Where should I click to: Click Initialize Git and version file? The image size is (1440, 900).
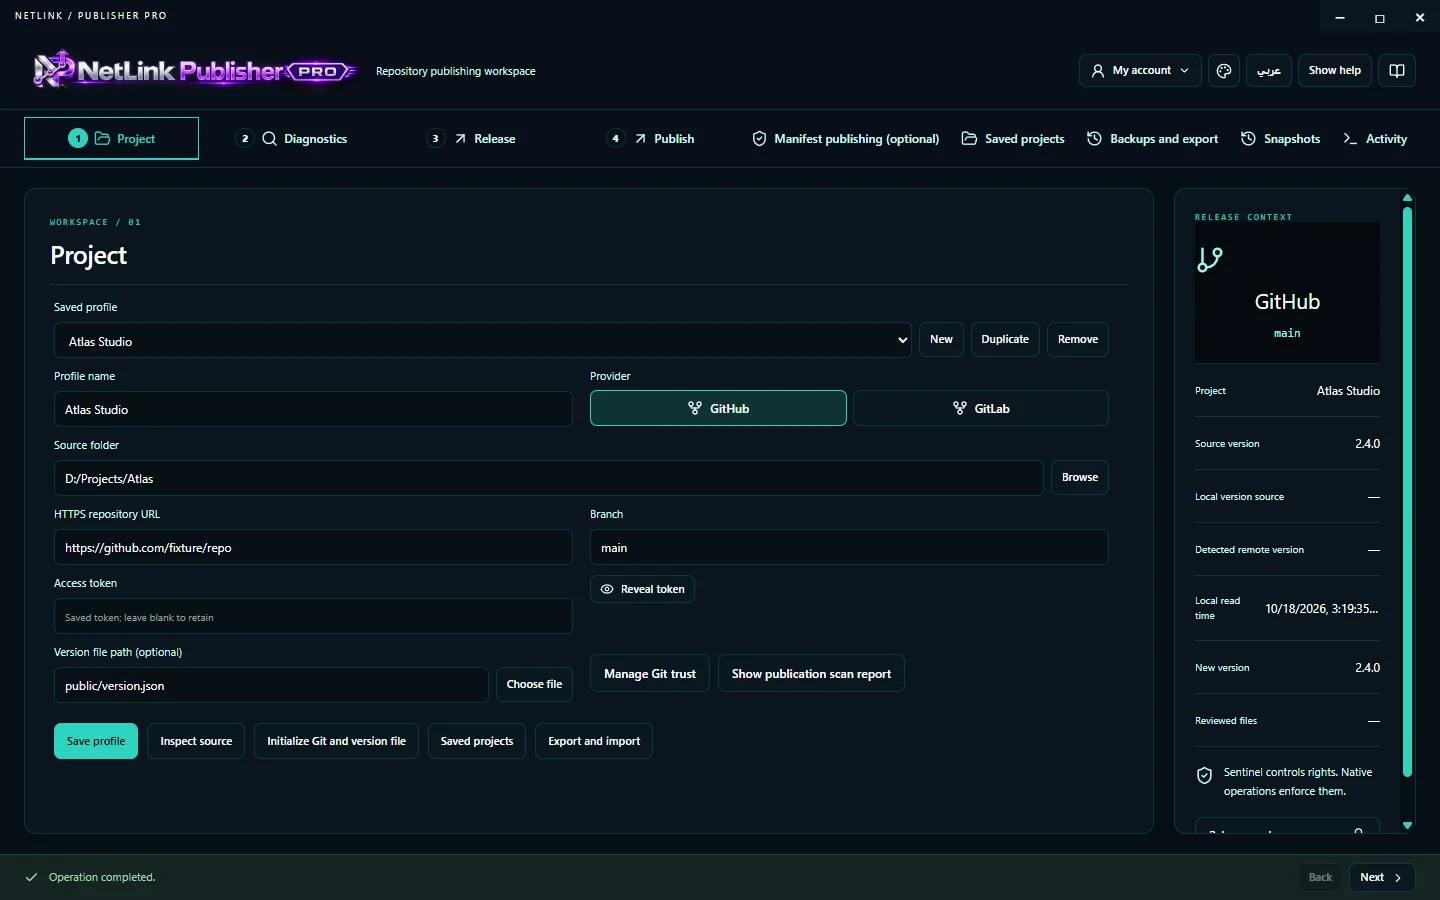click(336, 741)
